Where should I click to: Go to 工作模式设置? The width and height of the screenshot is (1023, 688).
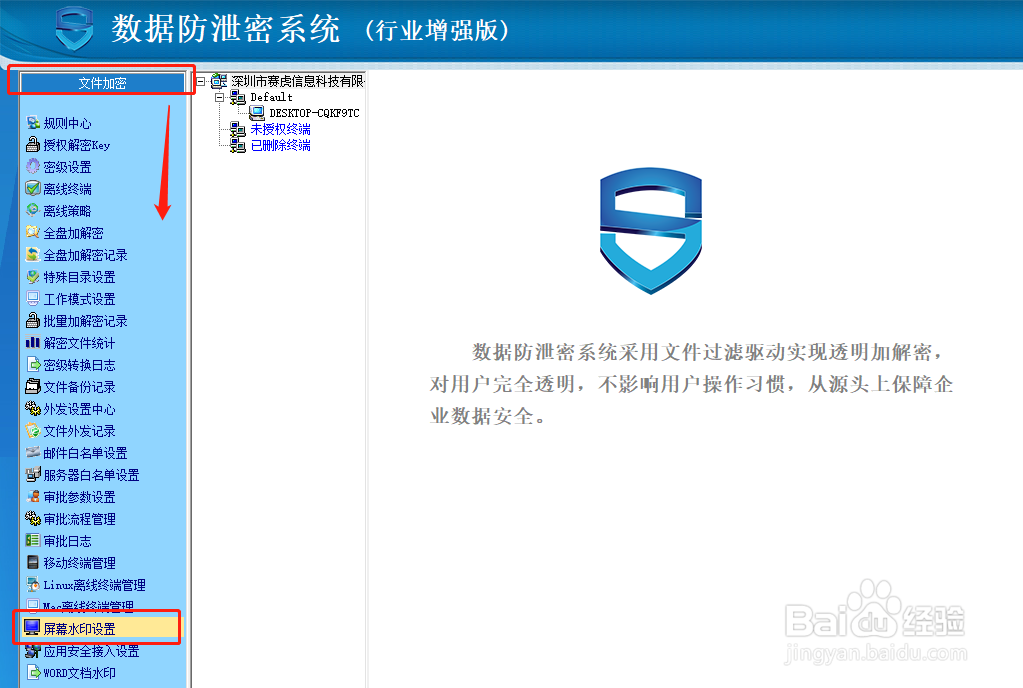[x=80, y=299]
